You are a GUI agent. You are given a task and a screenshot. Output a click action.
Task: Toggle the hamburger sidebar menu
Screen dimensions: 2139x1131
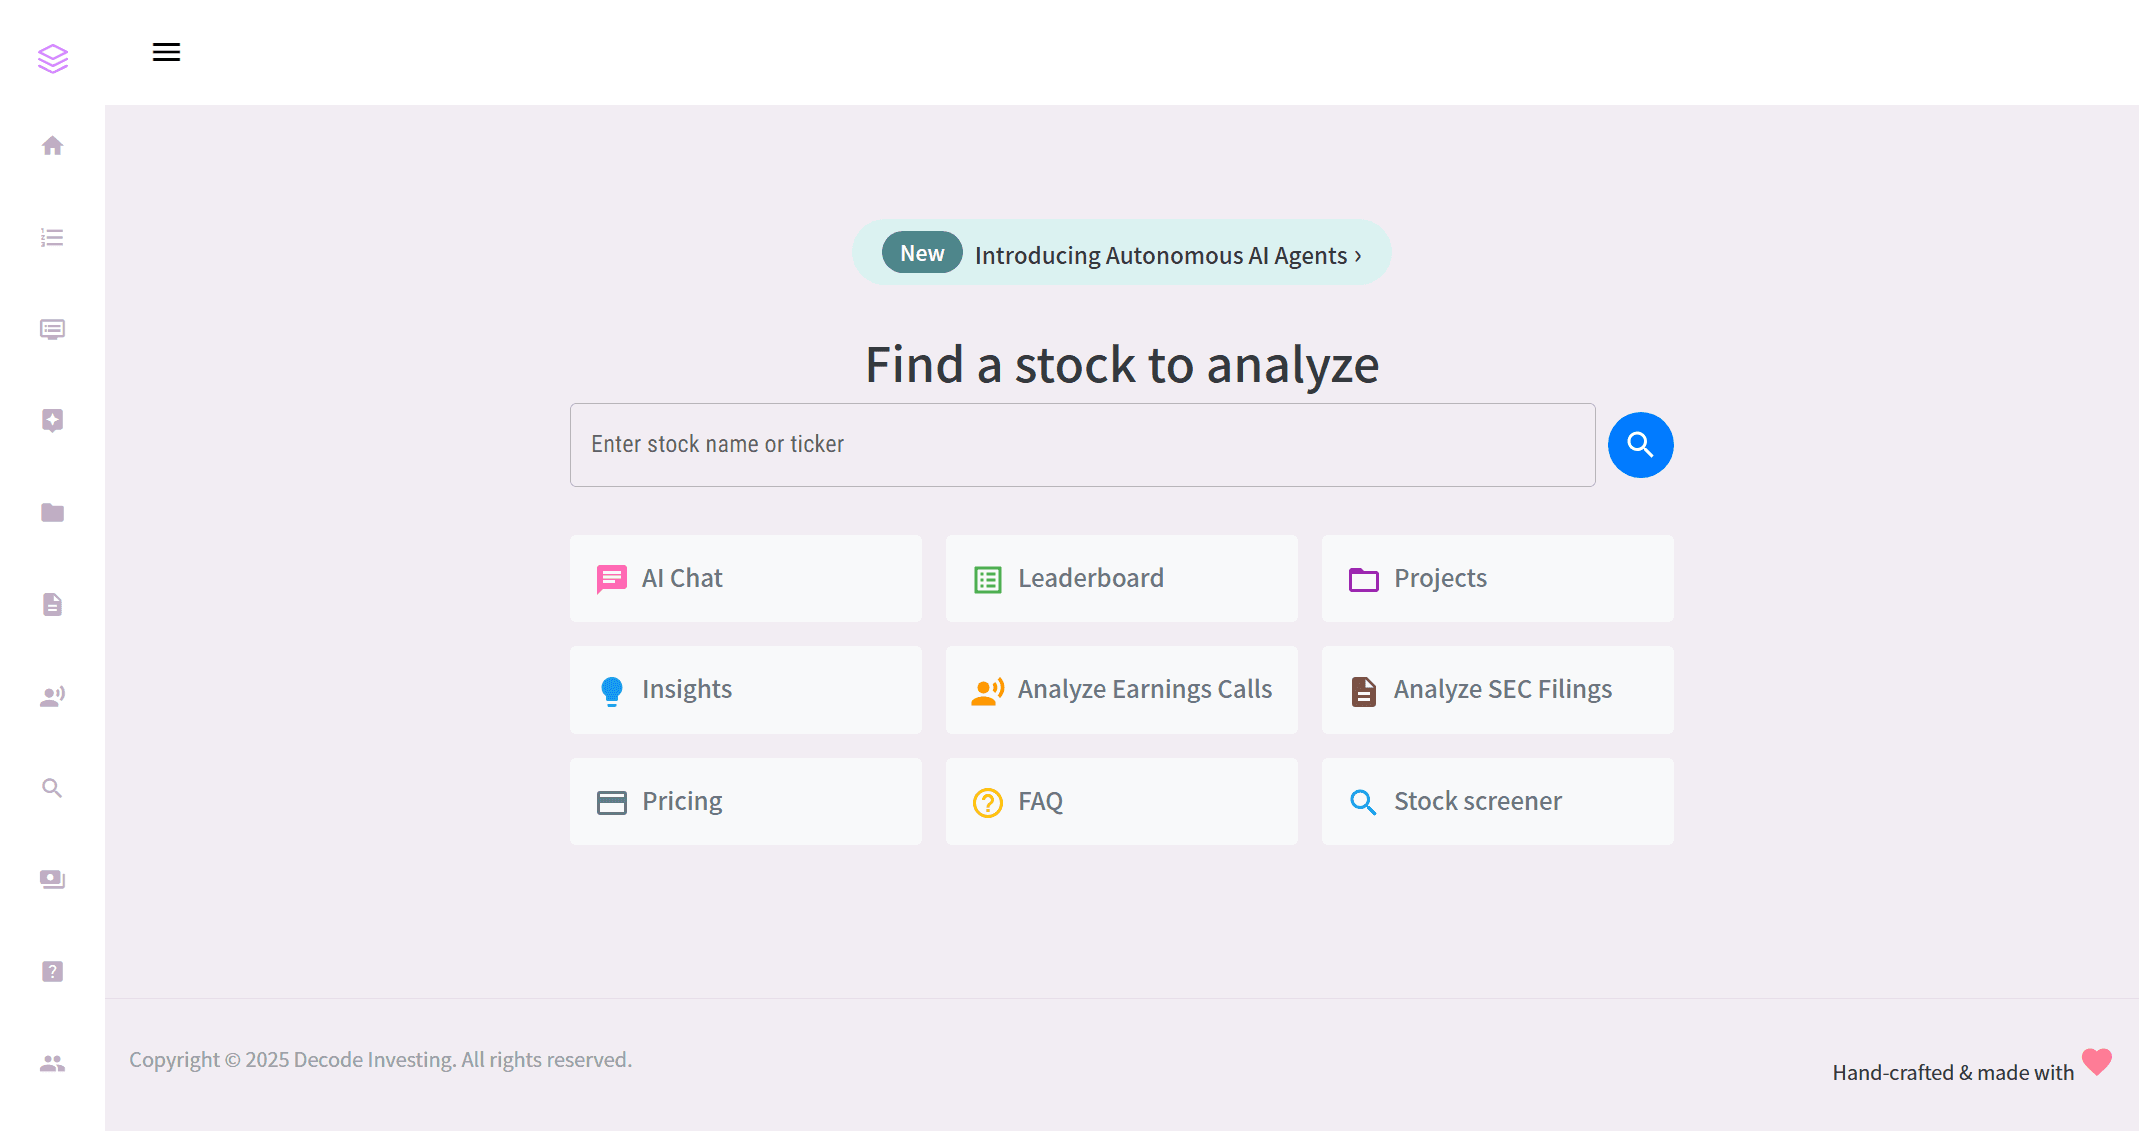point(166,52)
